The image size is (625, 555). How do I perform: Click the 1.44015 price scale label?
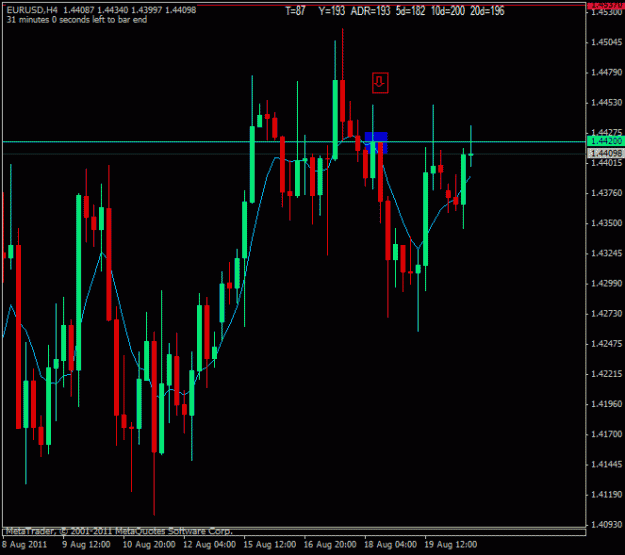(x=606, y=163)
